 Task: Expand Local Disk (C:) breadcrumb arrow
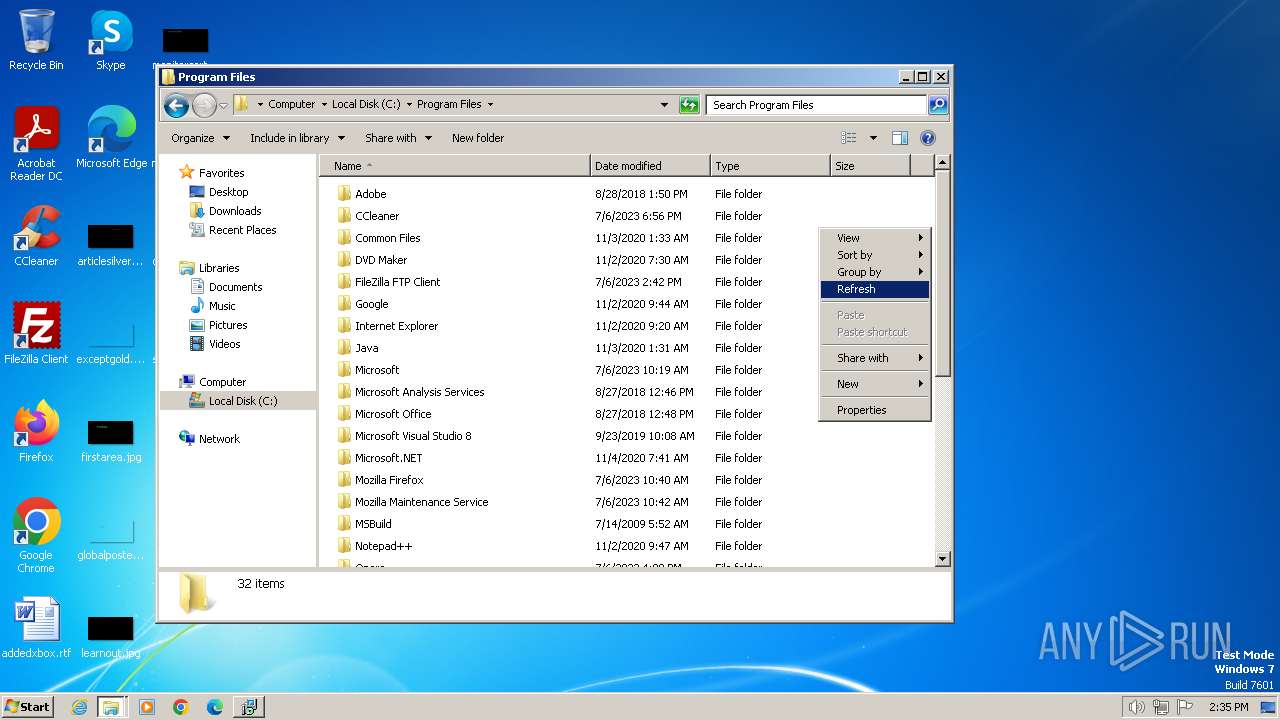point(409,105)
